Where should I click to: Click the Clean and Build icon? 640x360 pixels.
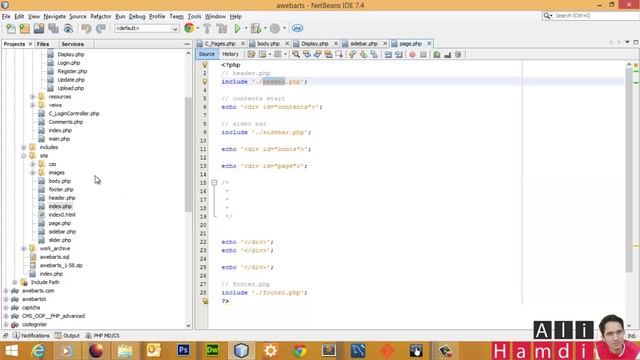222,29
